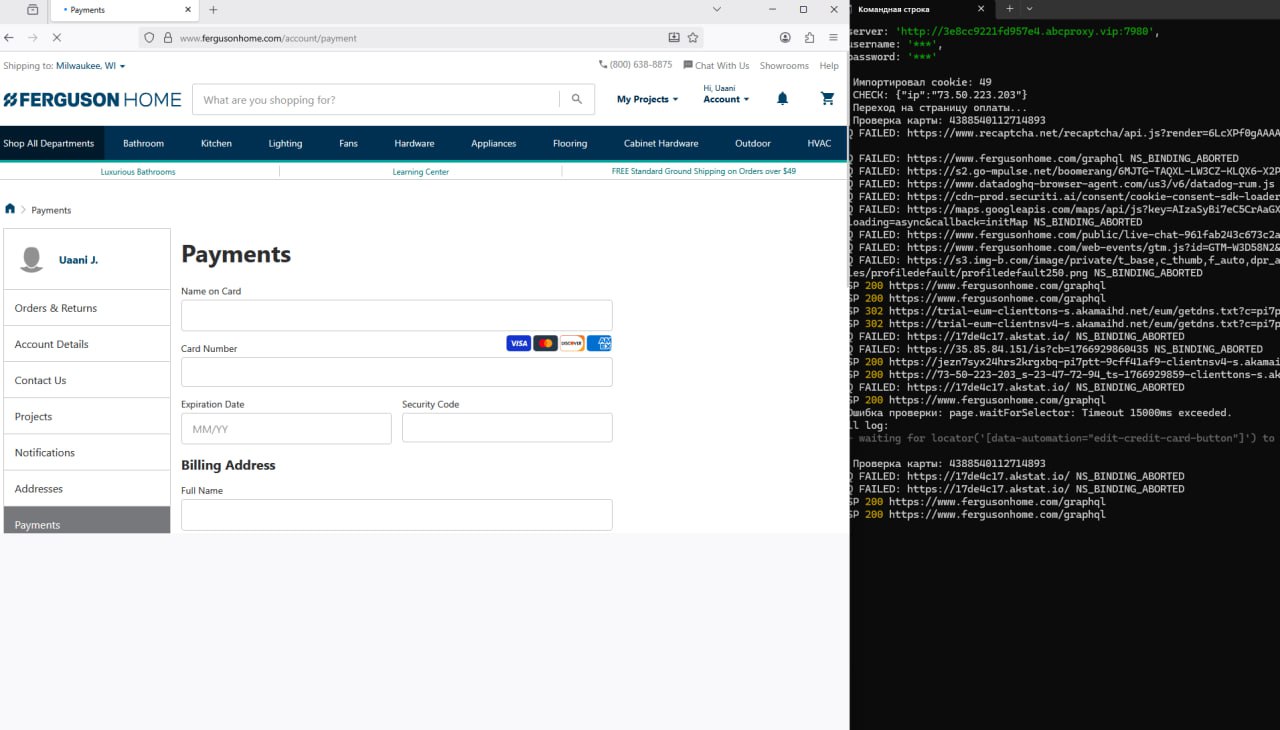The image size is (1280, 730).
Task: Select Fans in the navigation bar
Action: (348, 143)
